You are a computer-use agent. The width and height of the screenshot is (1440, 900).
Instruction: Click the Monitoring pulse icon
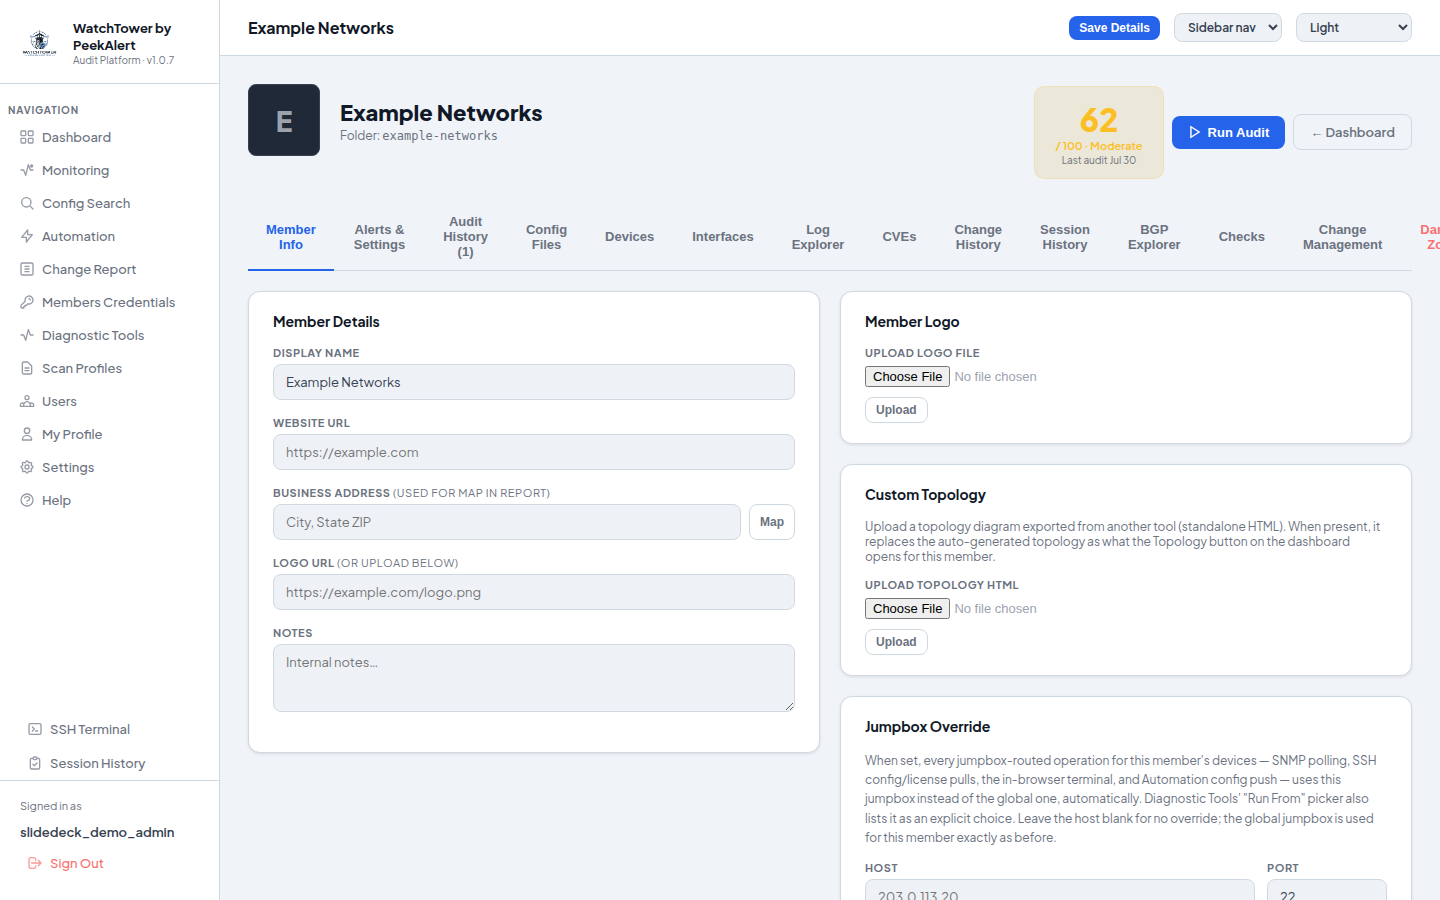pyautogui.click(x=27, y=170)
